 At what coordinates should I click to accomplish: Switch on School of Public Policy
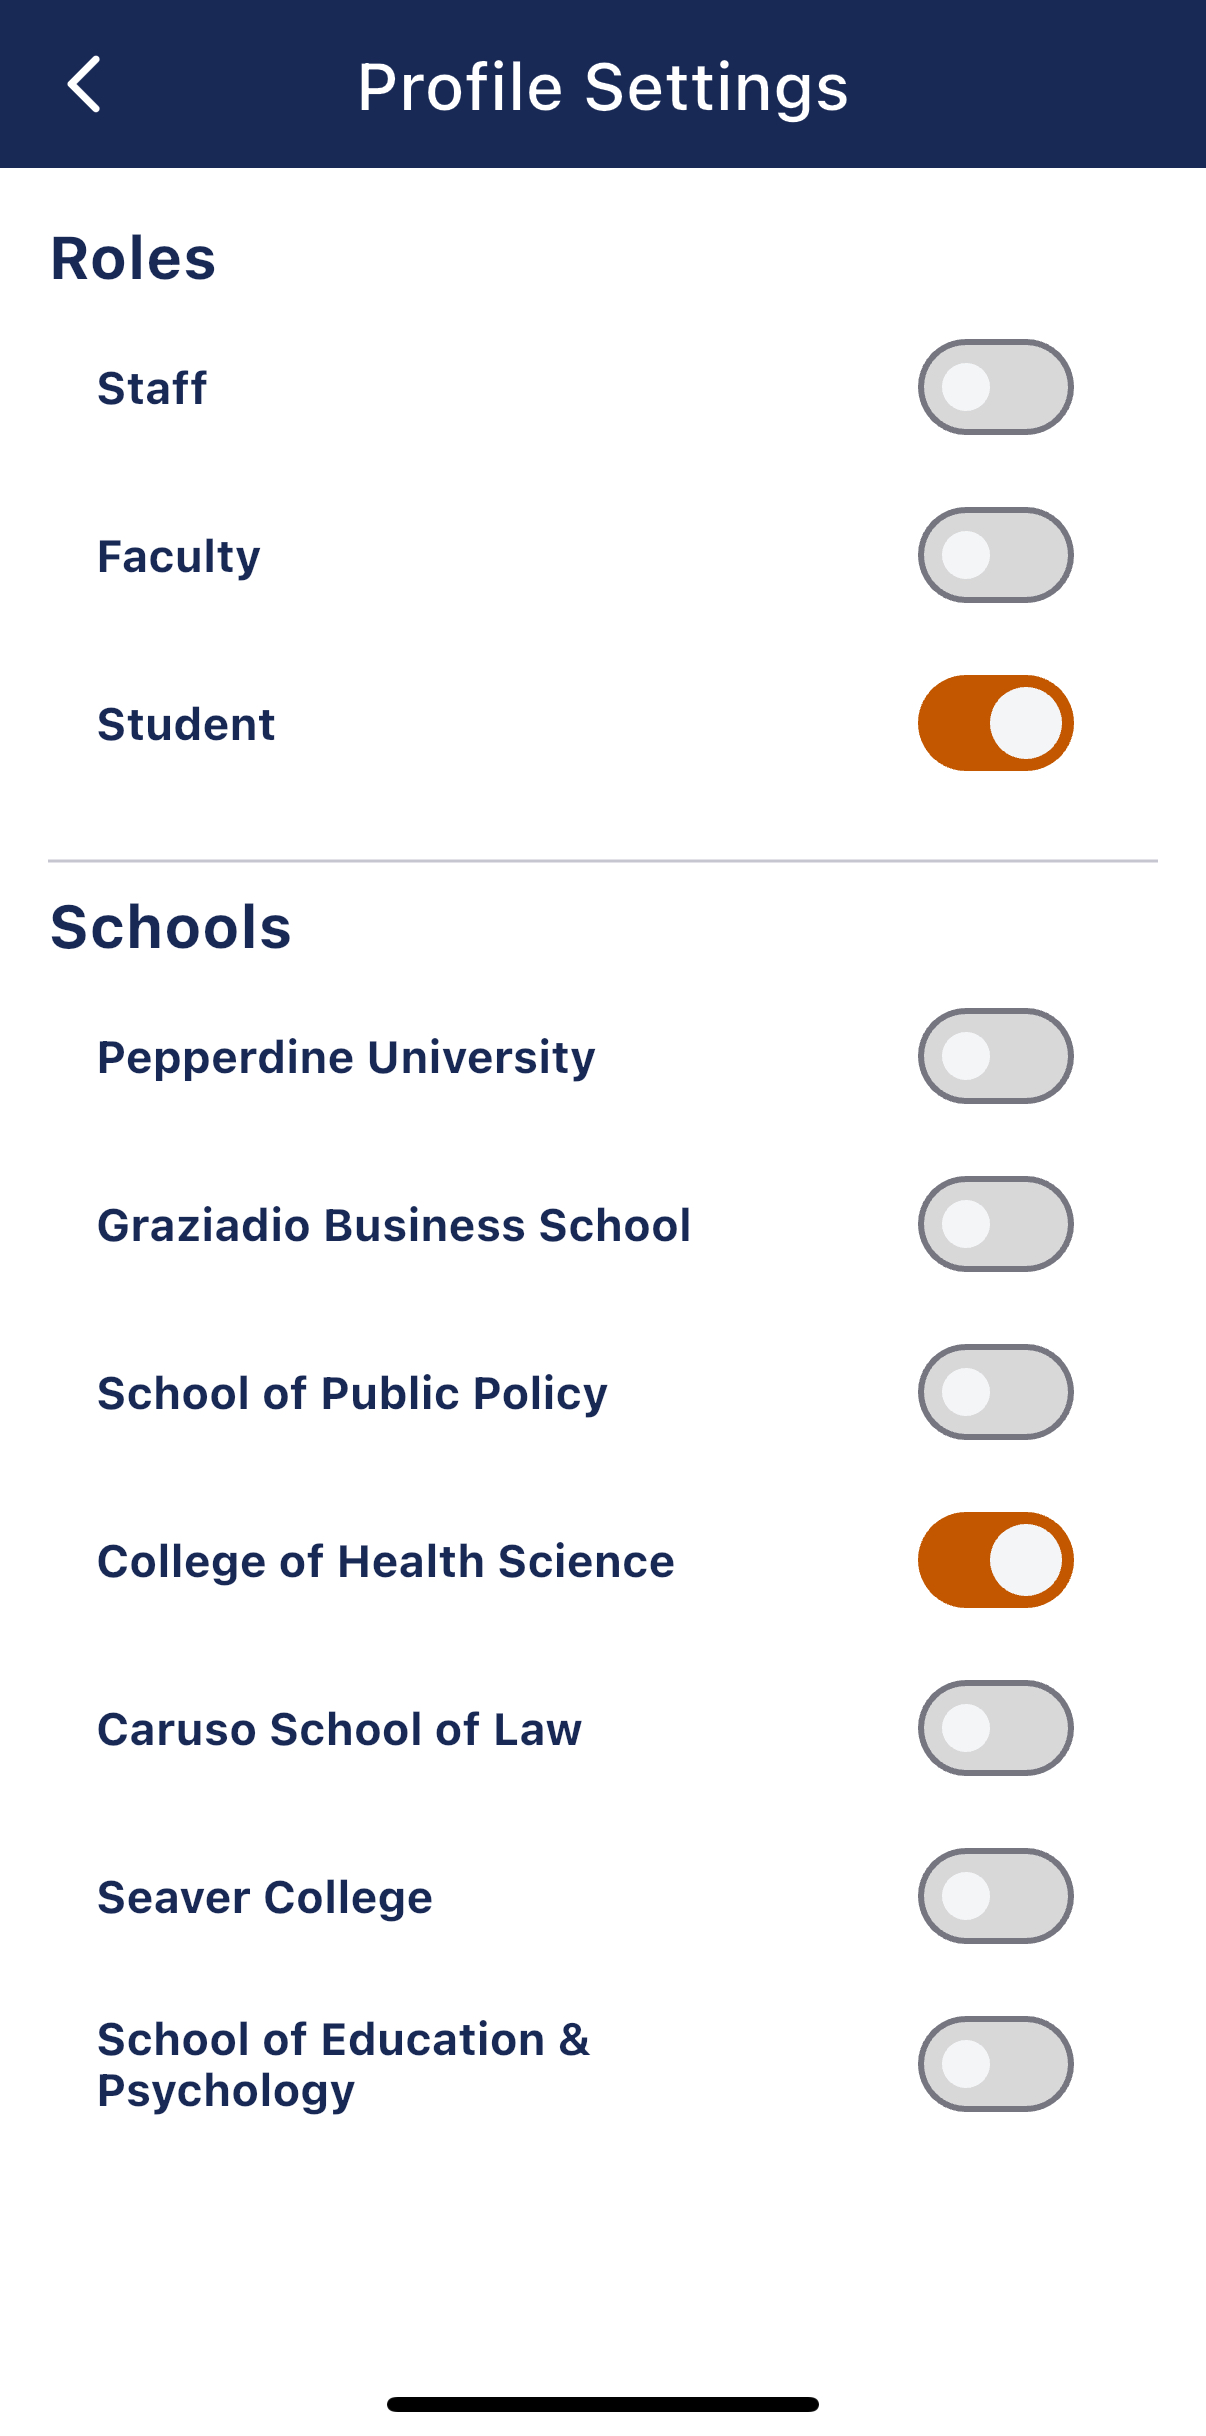point(995,1392)
